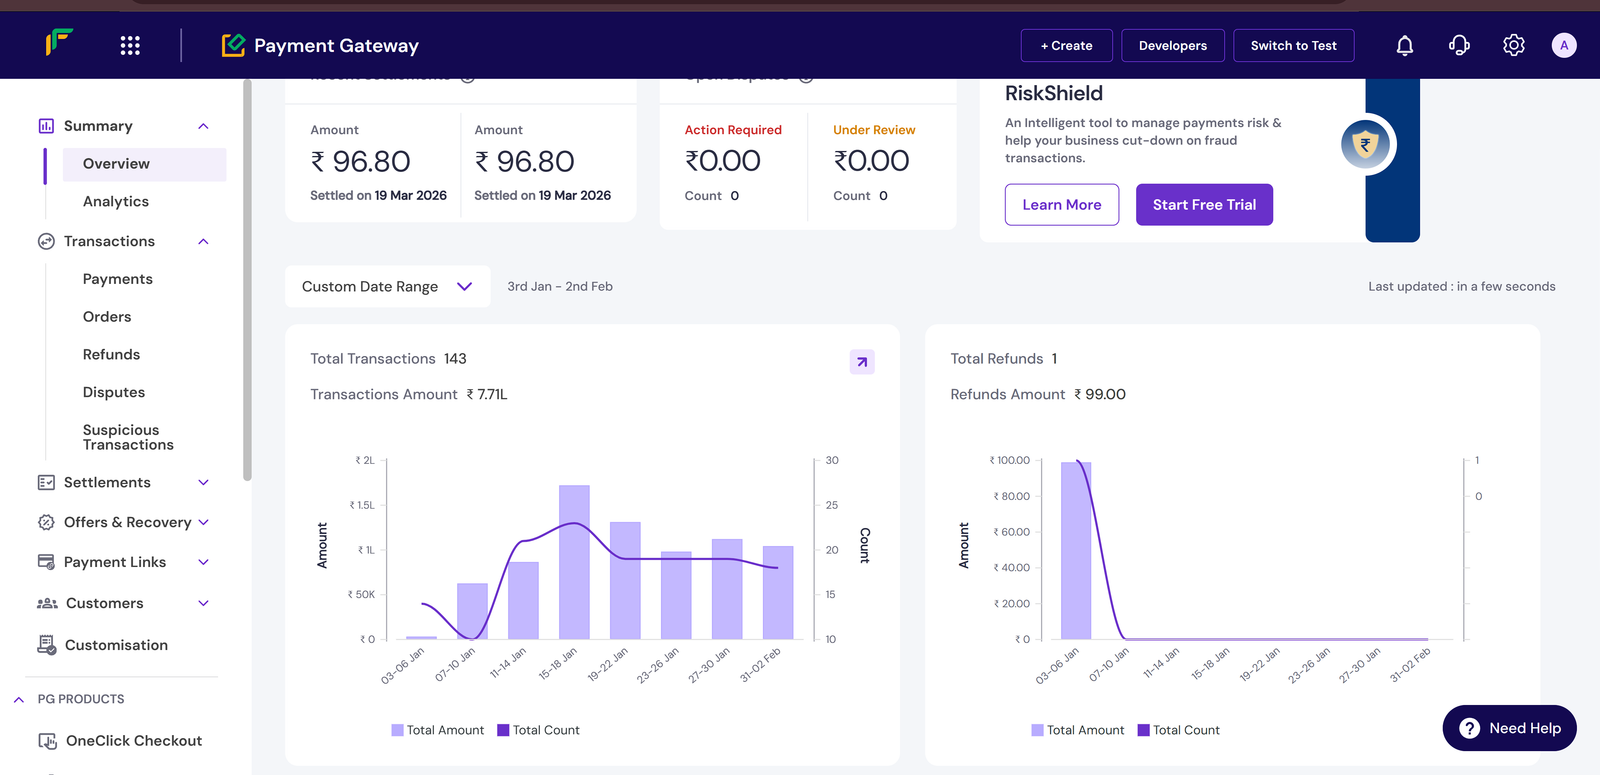Viewport: 1600px width, 775px height.
Task: Click the Payment Gateway product icon
Action: coord(233,45)
